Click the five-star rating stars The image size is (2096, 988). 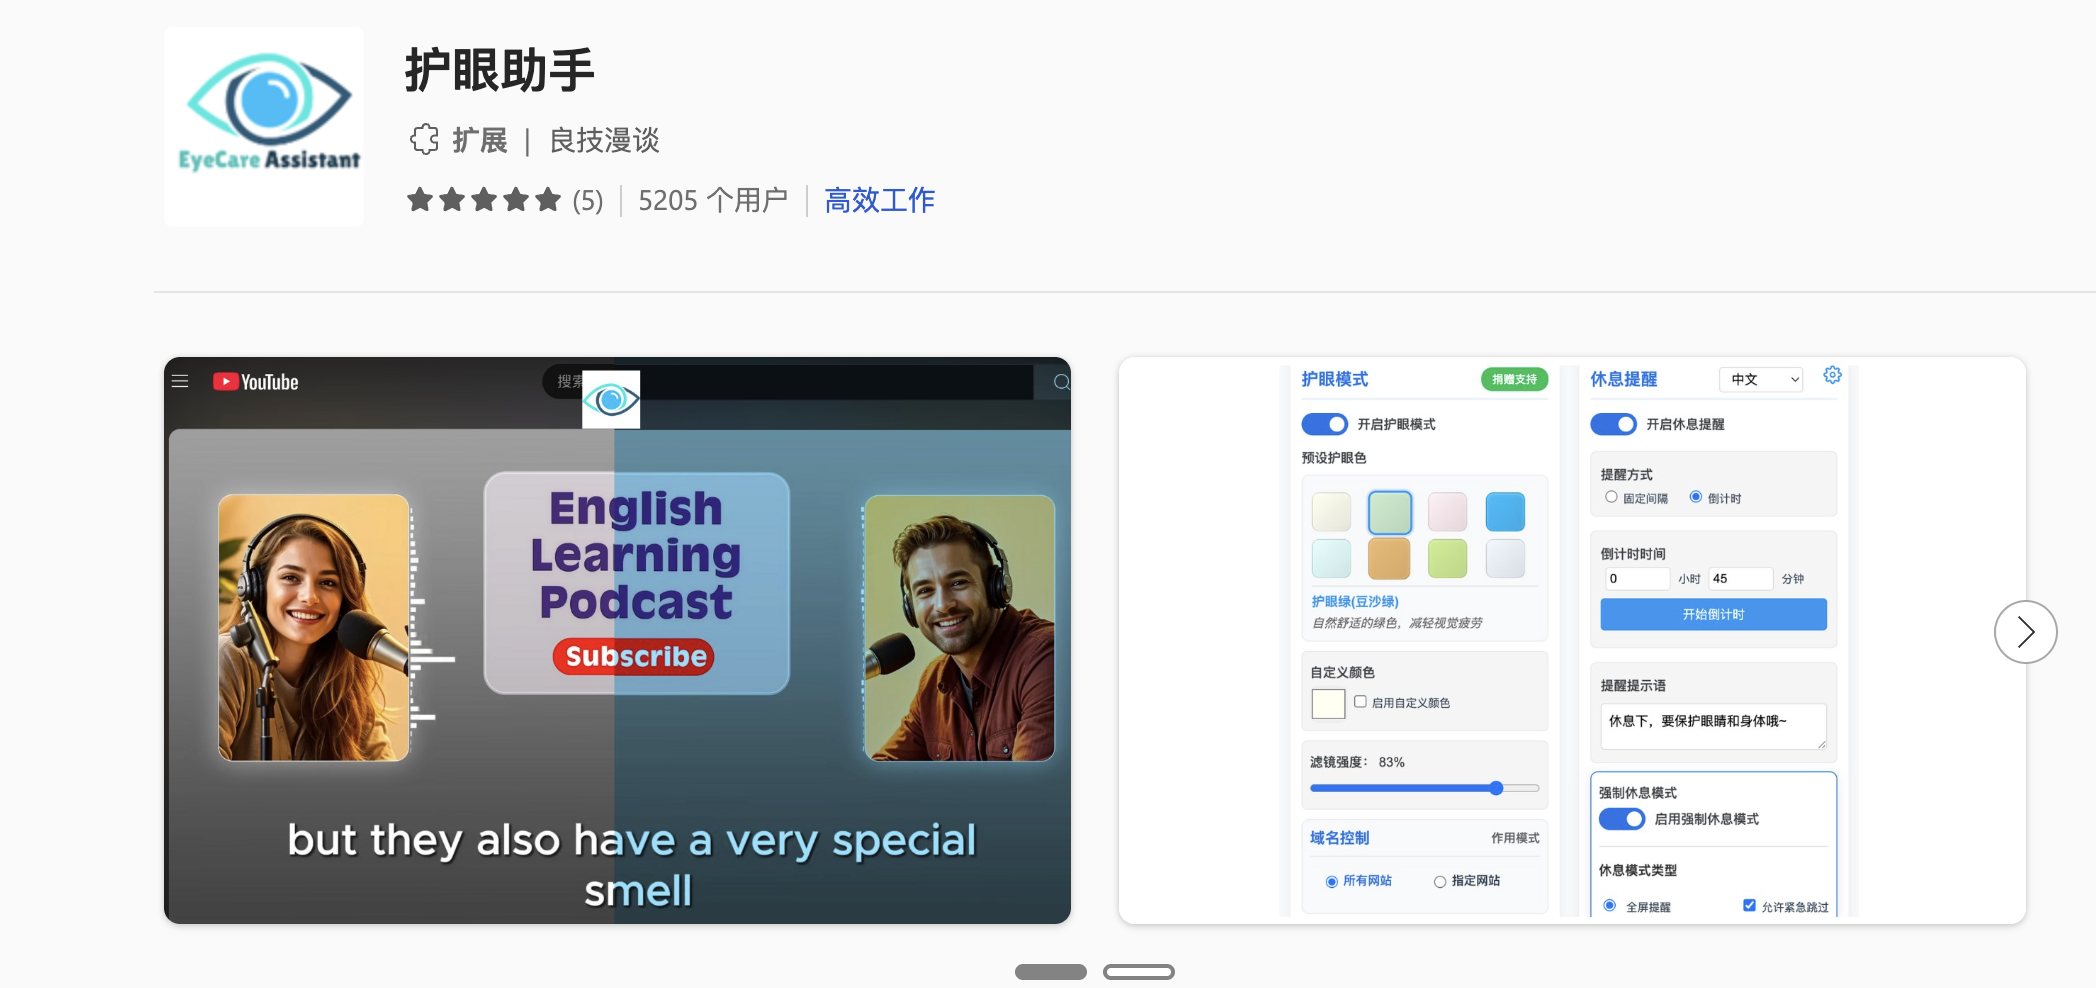click(x=483, y=199)
